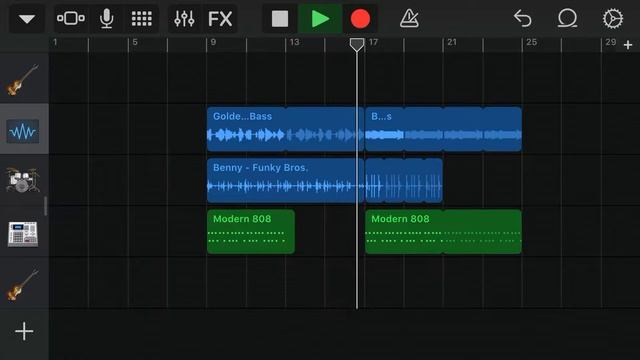Select the audio waveform track header
The image size is (640, 360).
click(x=24, y=129)
